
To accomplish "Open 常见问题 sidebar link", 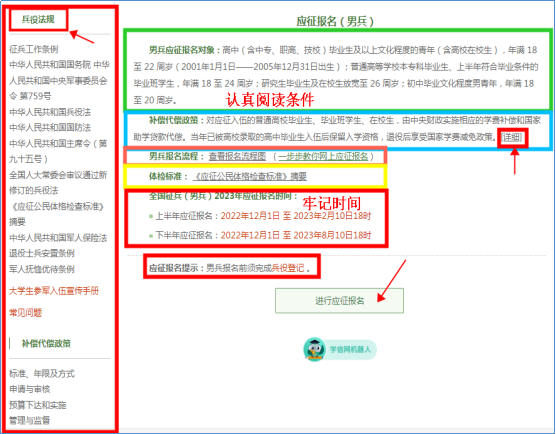I will [x=26, y=312].
